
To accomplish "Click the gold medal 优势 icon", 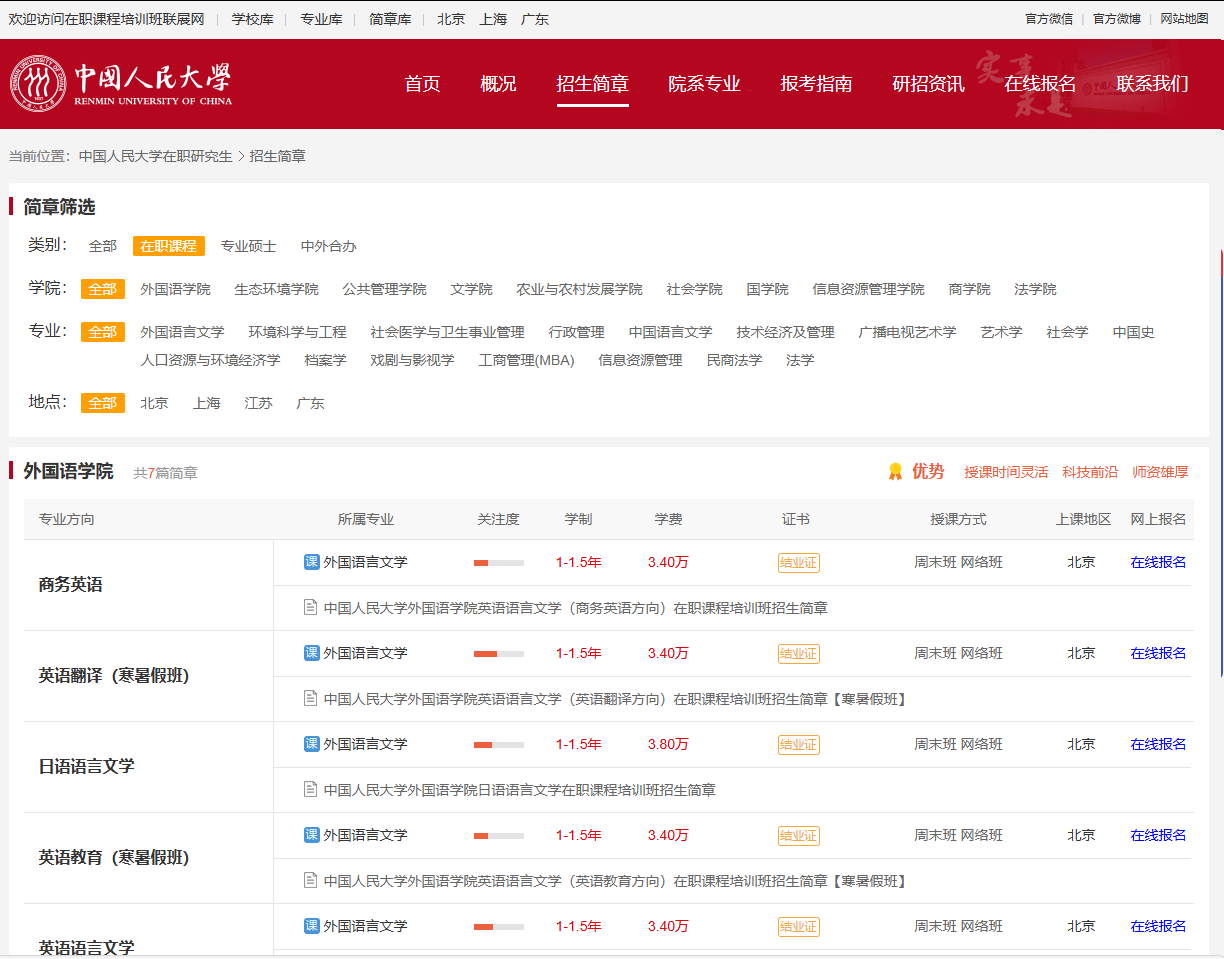I will click(x=895, y=471).
